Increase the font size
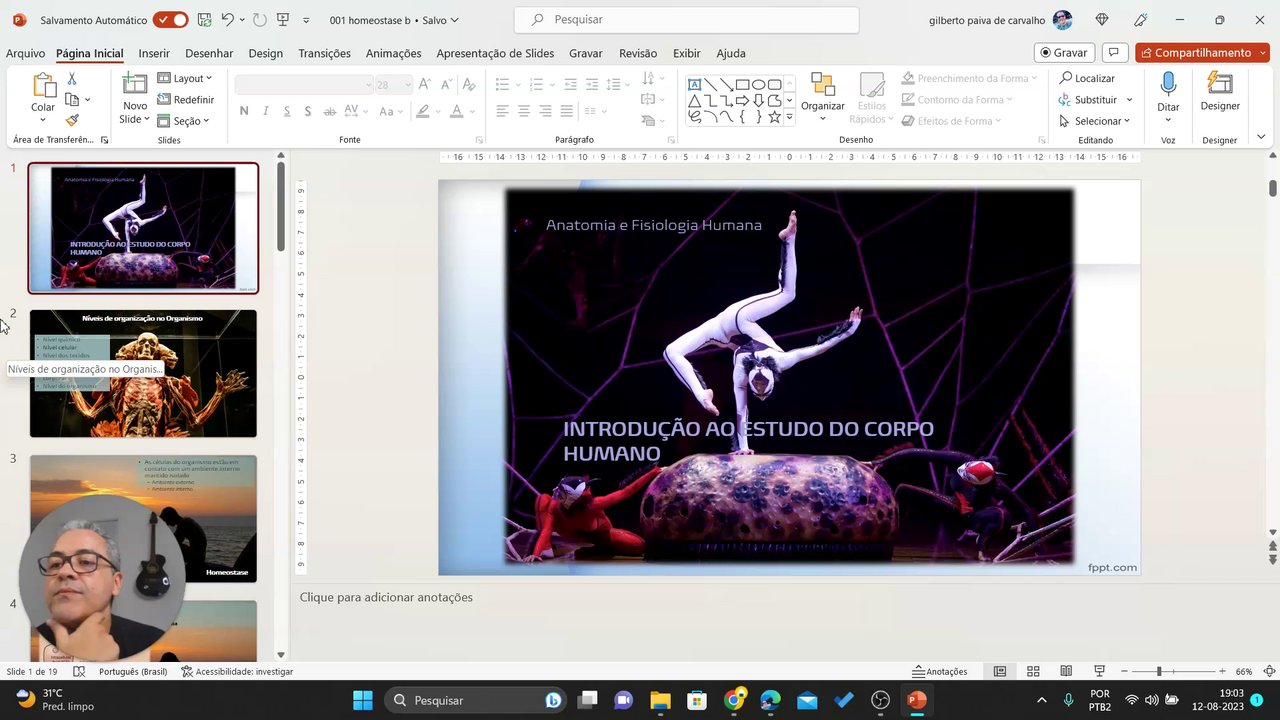The width and height of the screenshot is (1280, 720). click(424, 85)
